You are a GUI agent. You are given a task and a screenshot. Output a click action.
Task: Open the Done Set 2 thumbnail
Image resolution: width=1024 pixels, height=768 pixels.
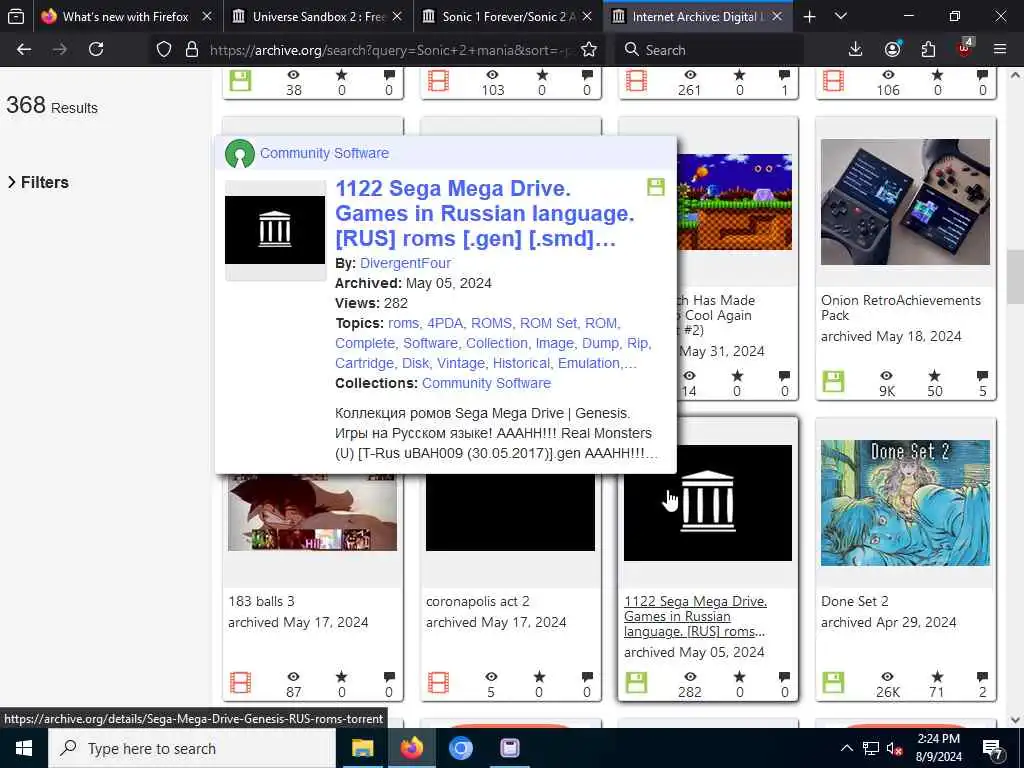[905, 503]
